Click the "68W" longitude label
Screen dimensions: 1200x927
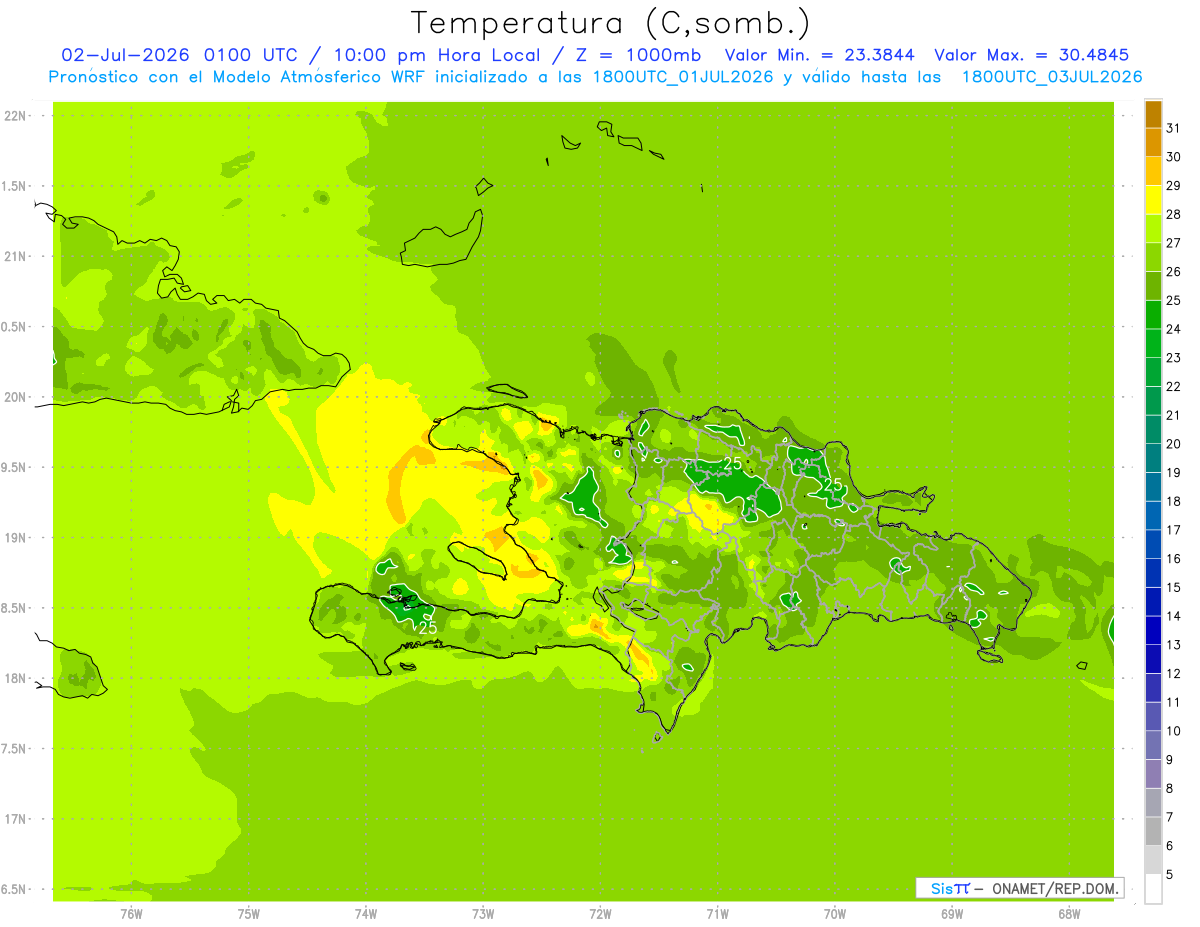(1068, 913)
